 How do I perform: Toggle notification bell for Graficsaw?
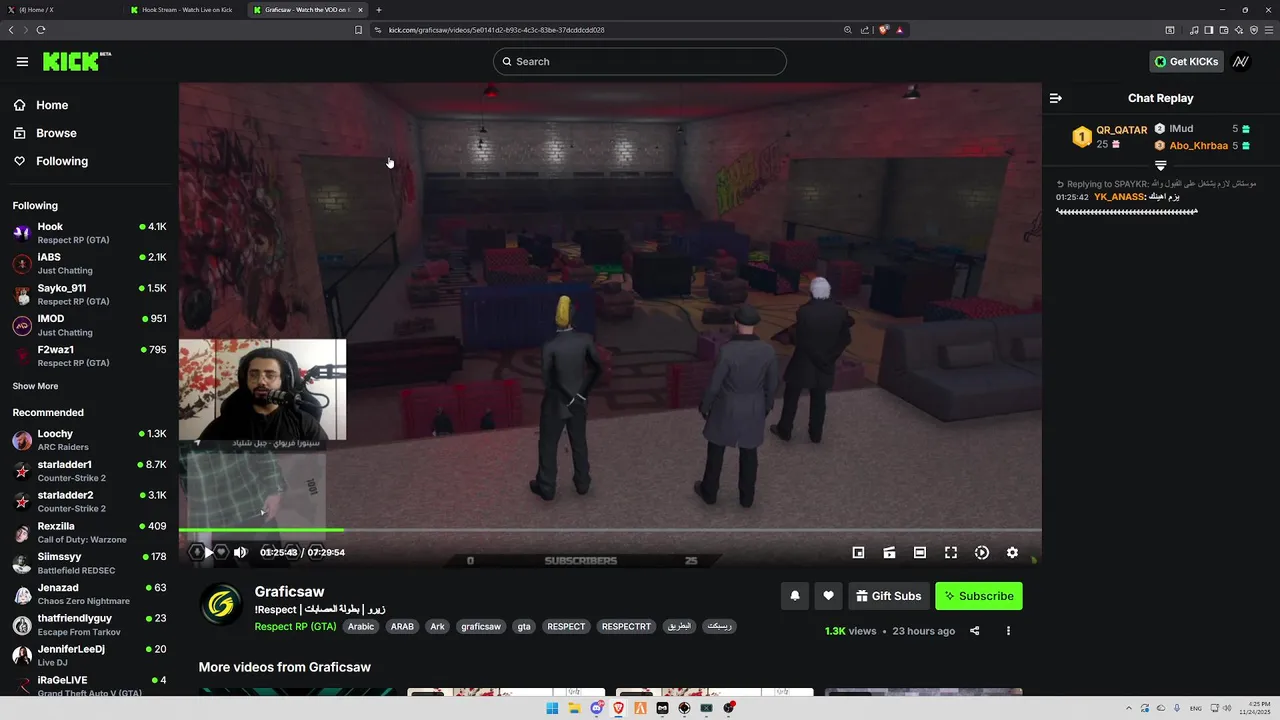tap(795, 596)
